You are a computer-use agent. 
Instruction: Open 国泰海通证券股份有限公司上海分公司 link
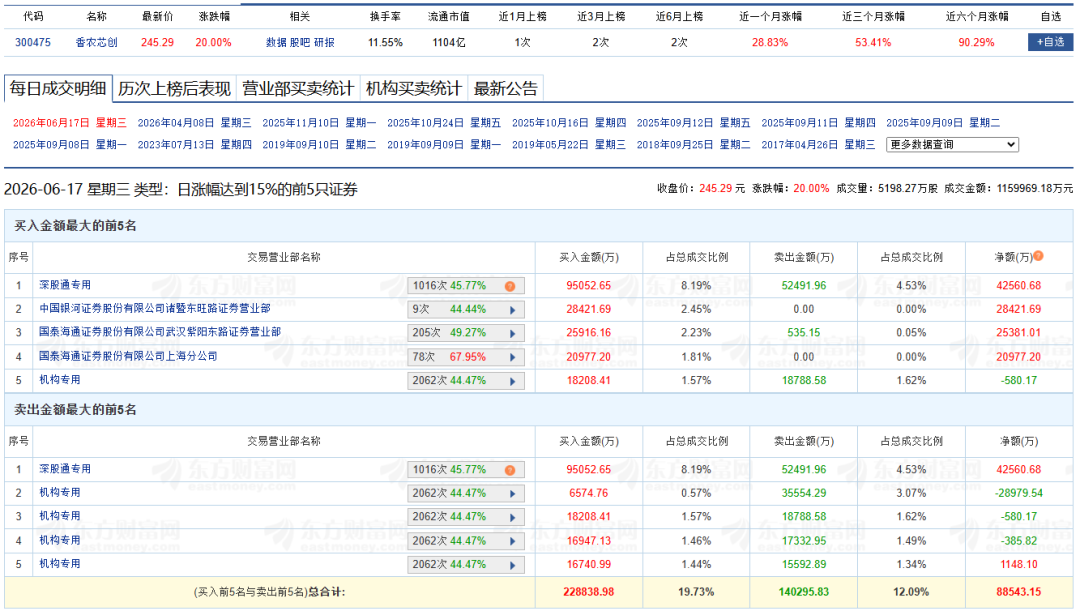(128, 355)
